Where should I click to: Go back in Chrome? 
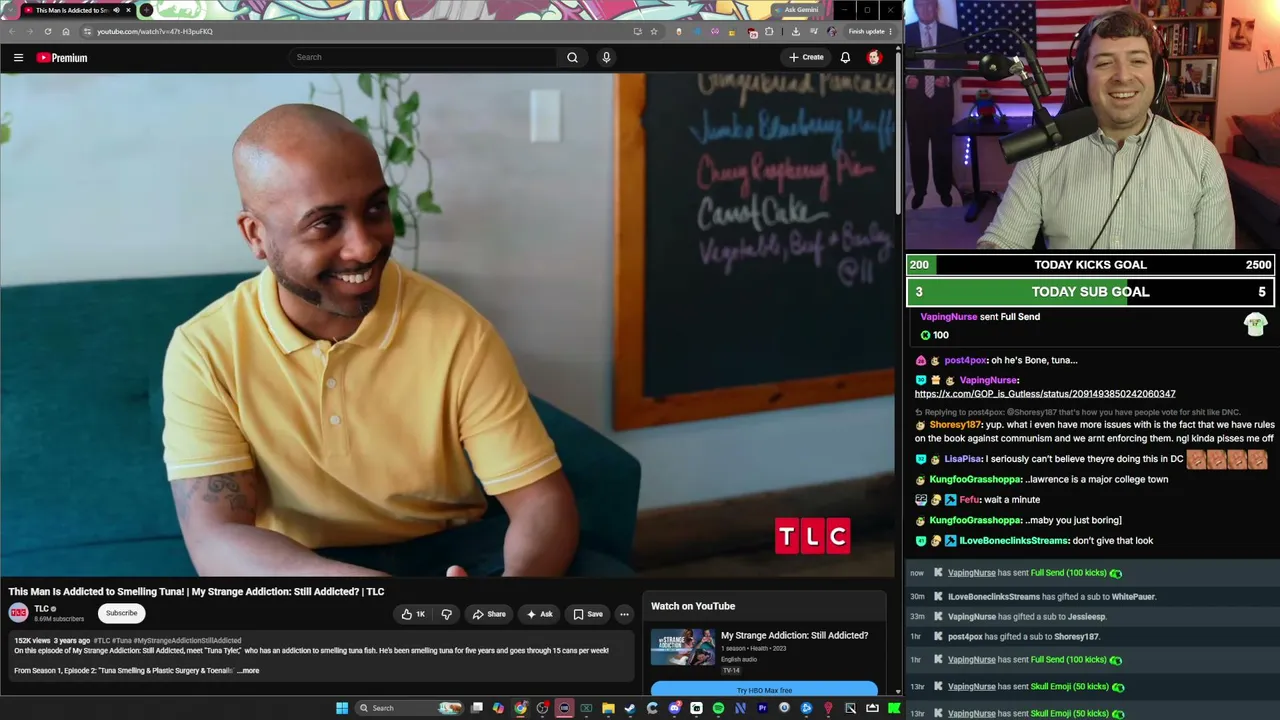click(12, 31)
